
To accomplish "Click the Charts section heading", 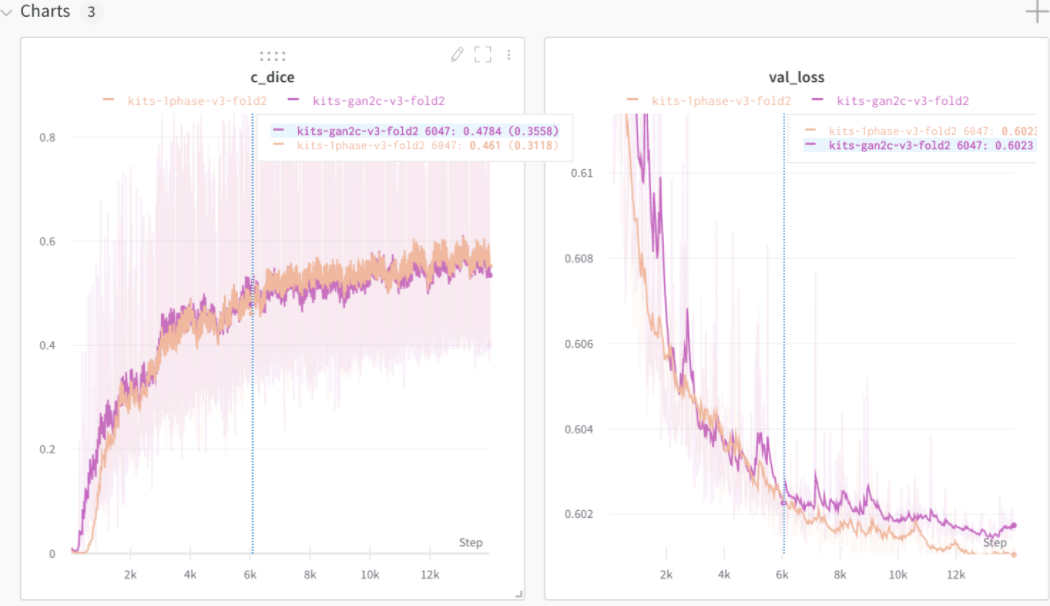I will 45,11.
